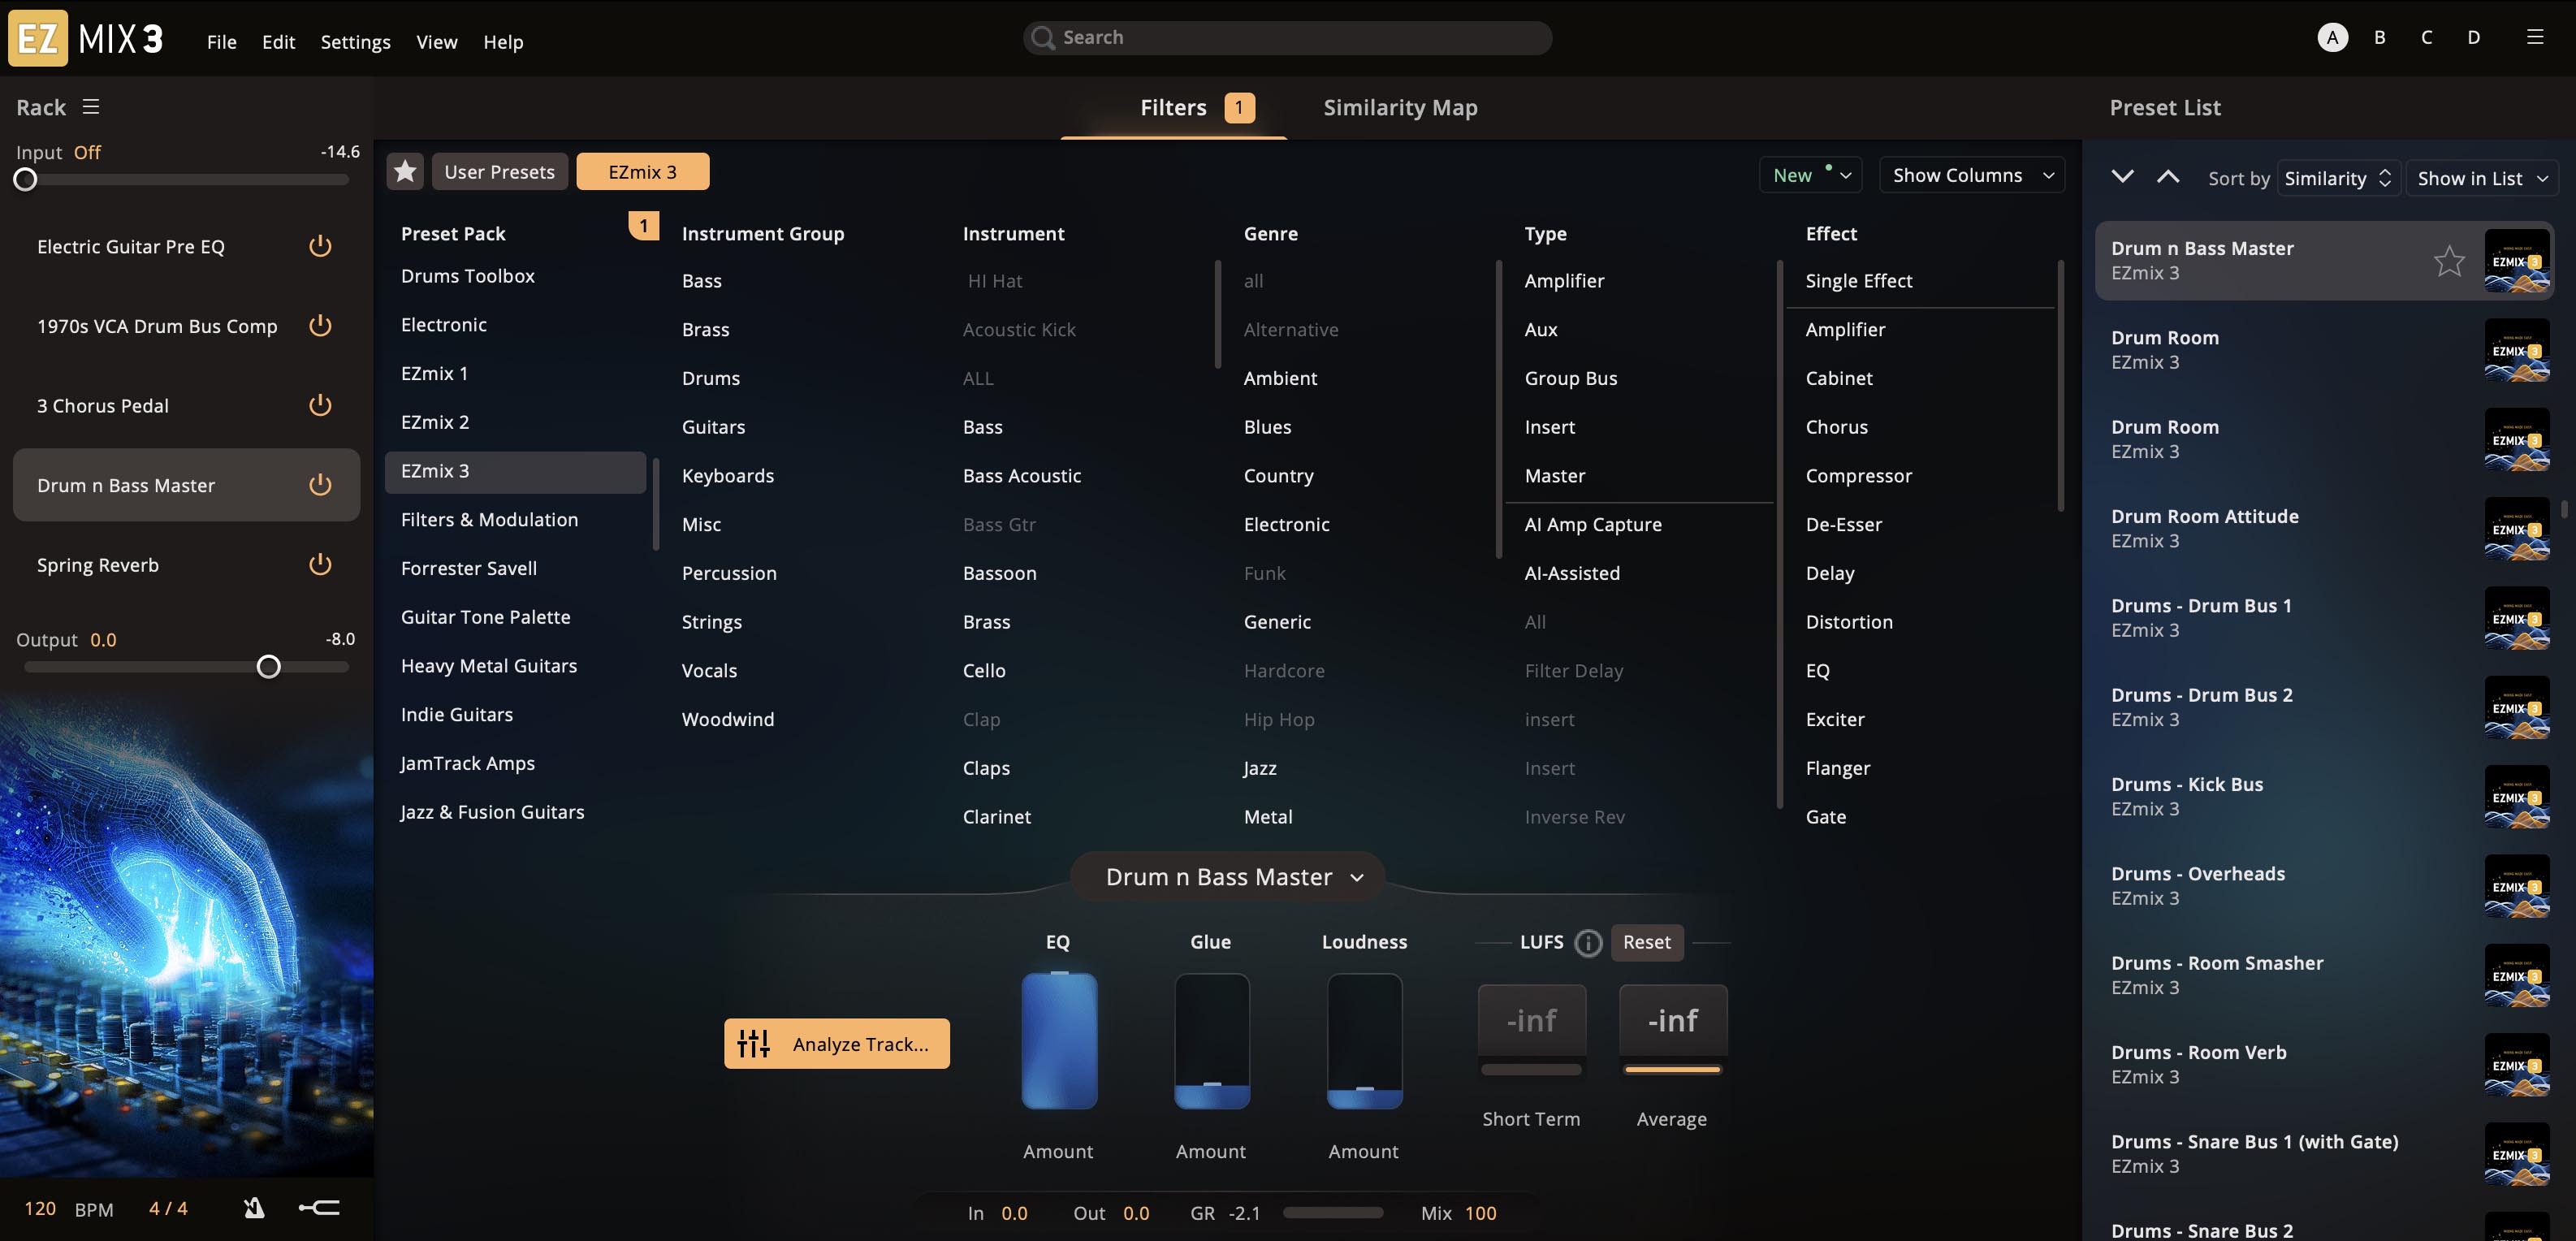Select Heavy Metal Guitars preset pack

(x=489, y=666)
